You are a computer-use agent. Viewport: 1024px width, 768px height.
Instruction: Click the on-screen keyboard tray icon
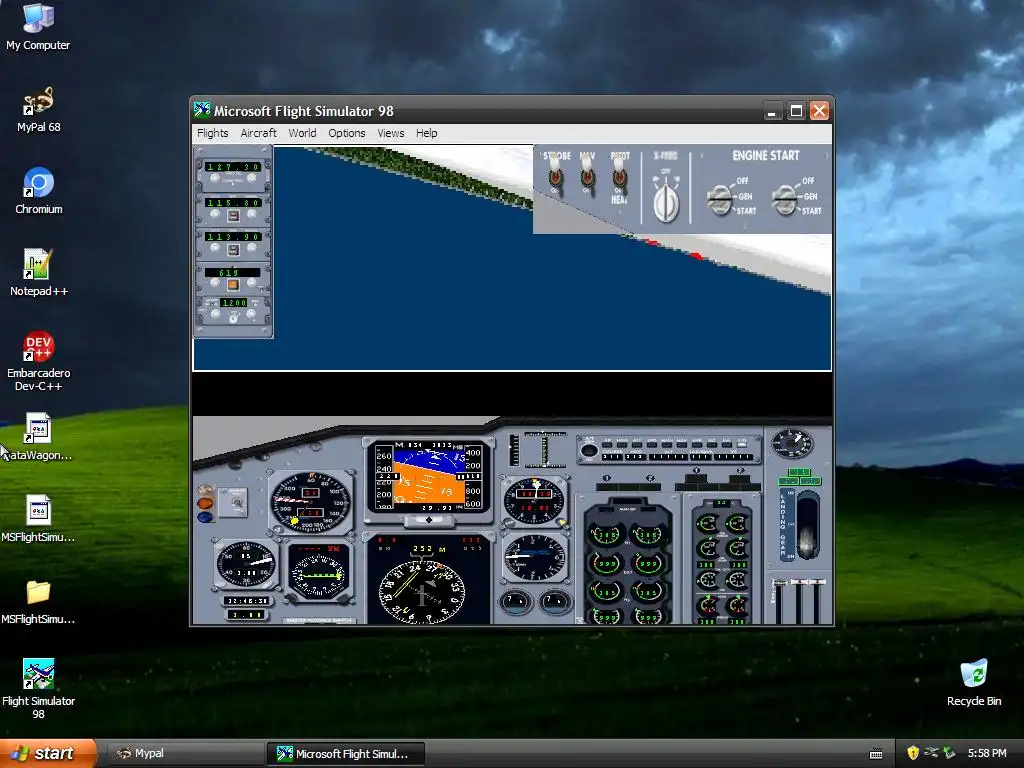(x=876, y=754)
